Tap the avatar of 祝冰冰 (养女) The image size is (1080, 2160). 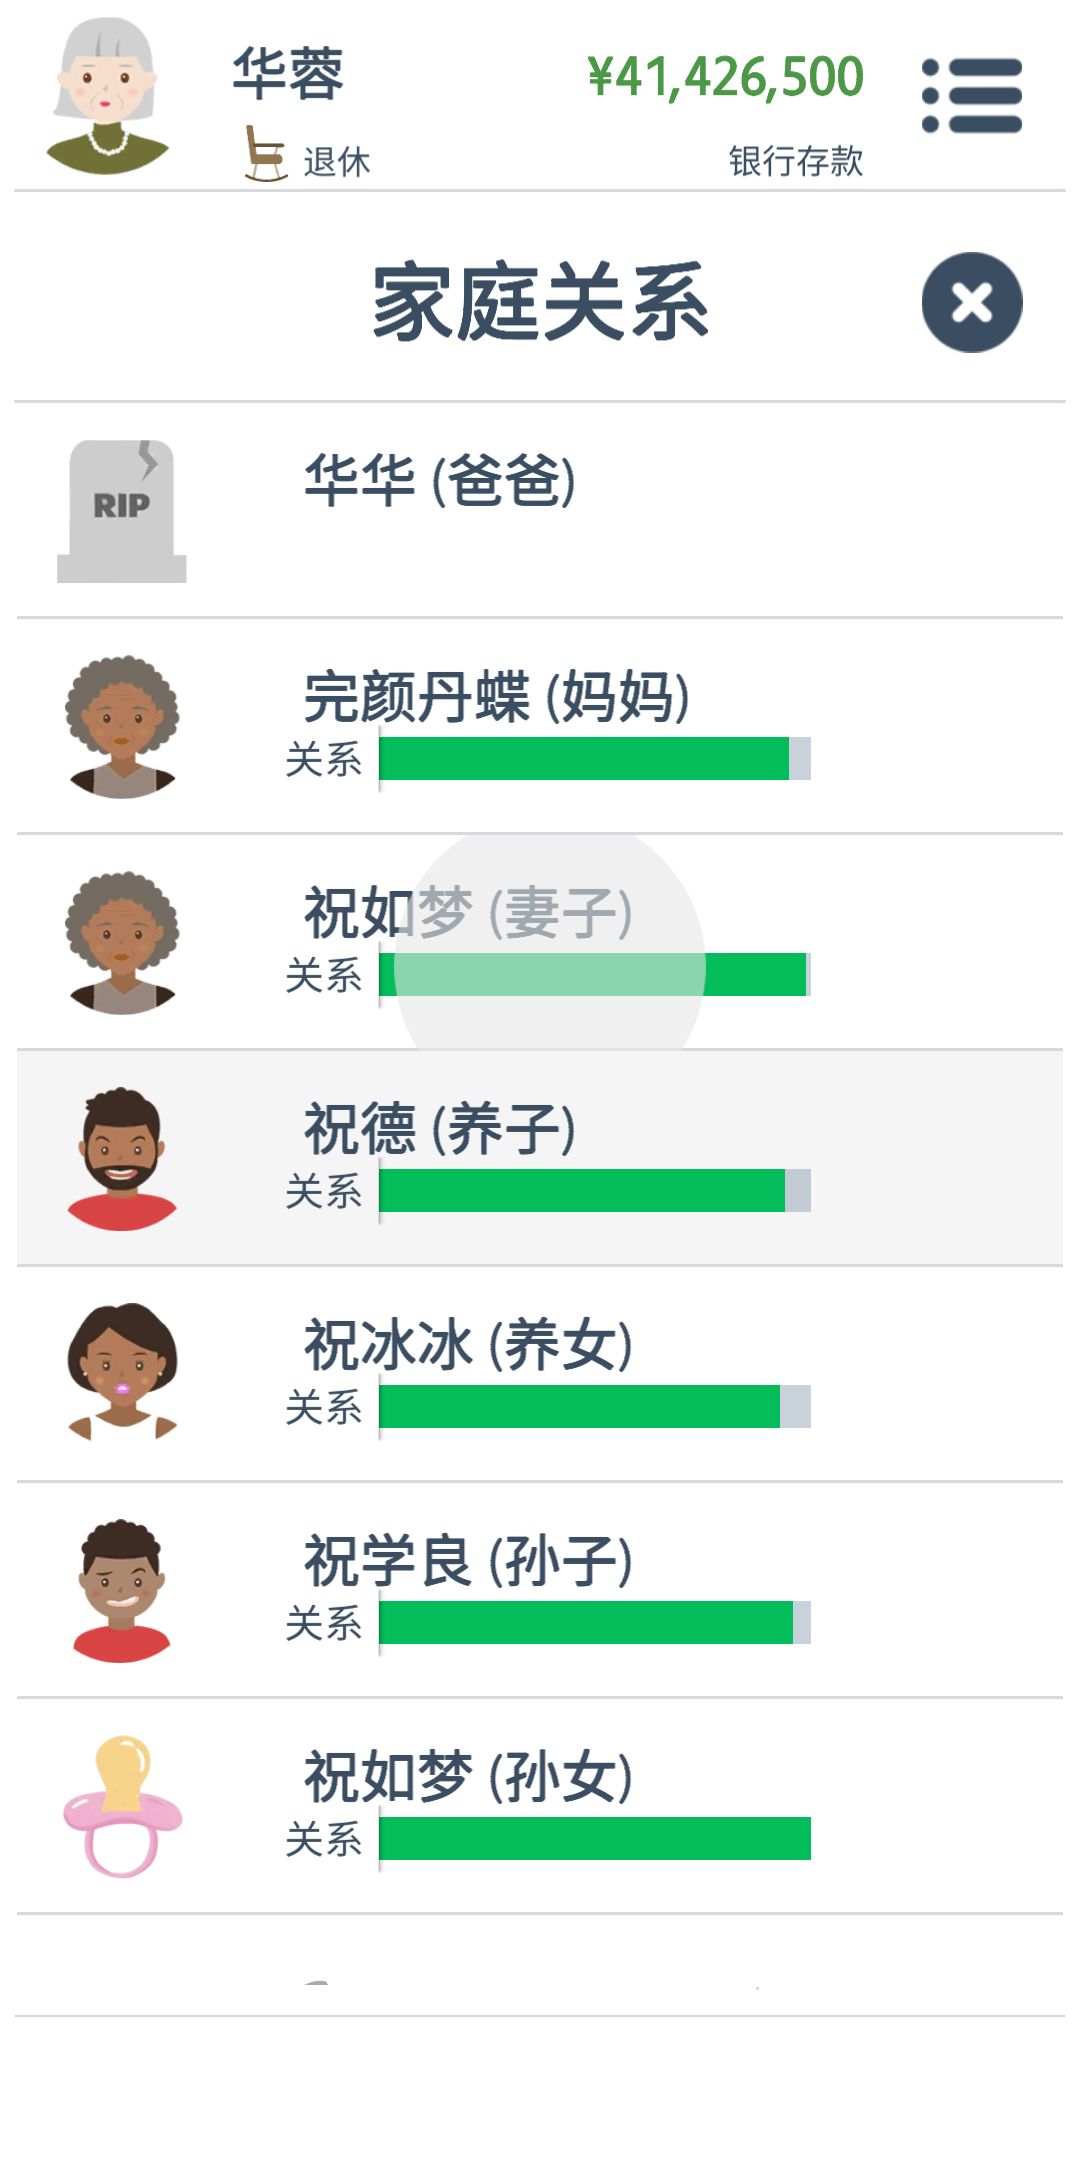coord(122,1372)
